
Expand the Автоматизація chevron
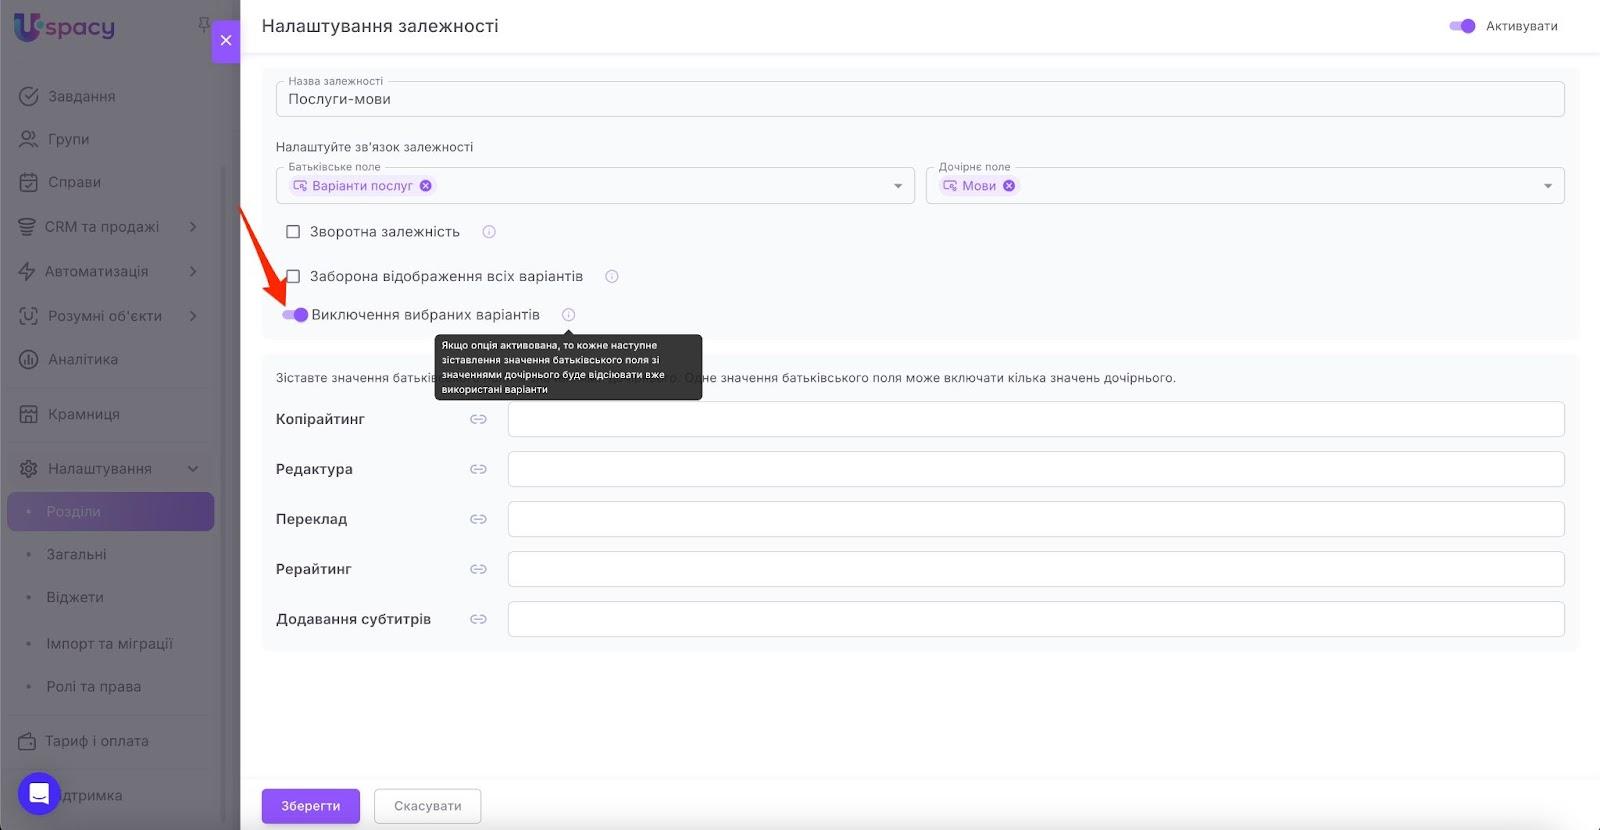tap(193, 271)
